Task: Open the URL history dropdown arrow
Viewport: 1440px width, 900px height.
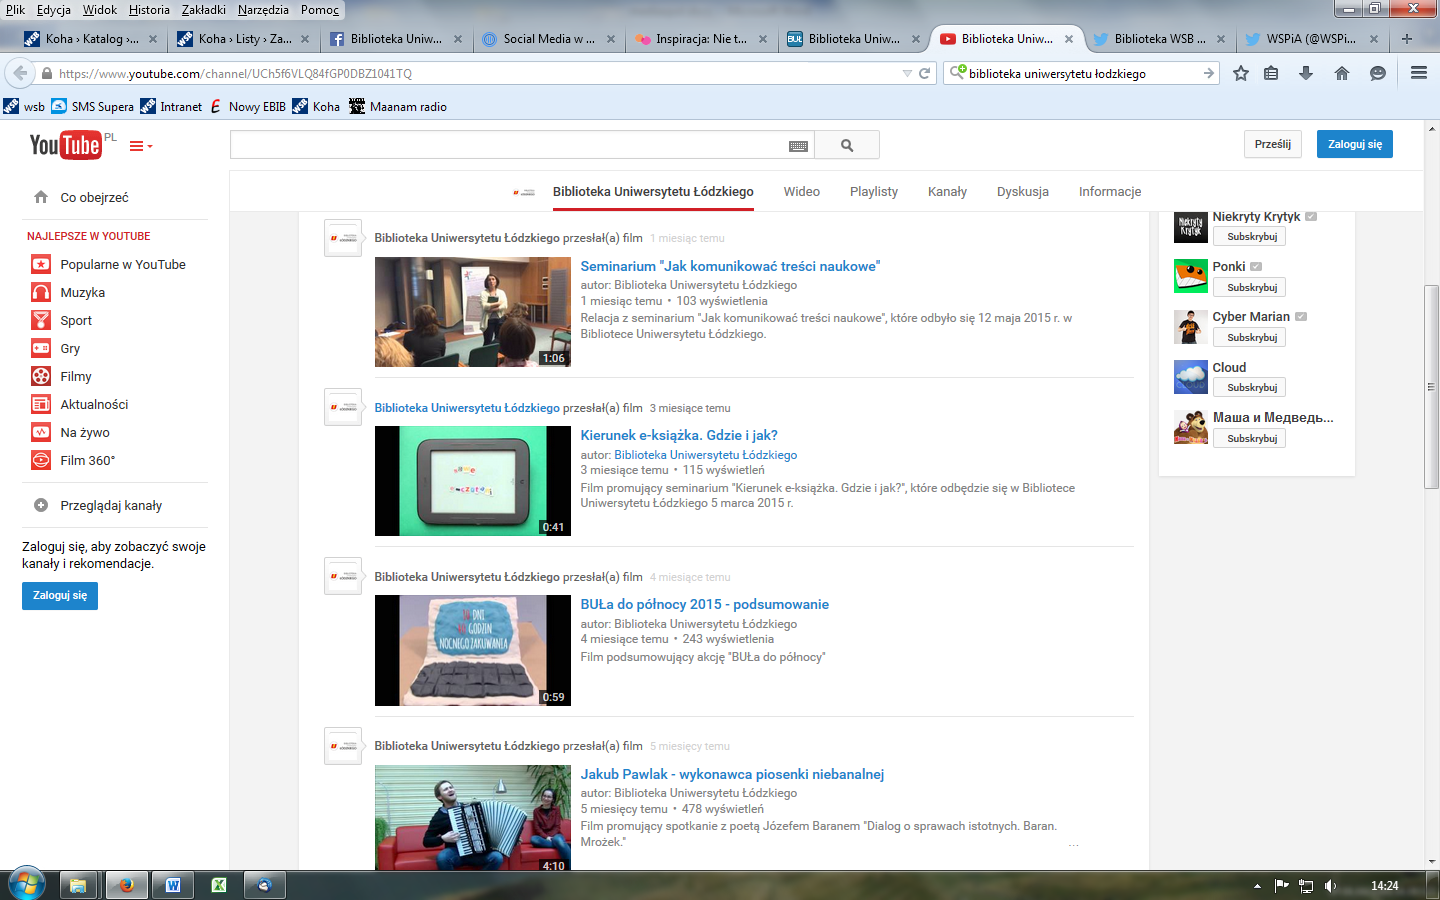Action: (907, 73)
